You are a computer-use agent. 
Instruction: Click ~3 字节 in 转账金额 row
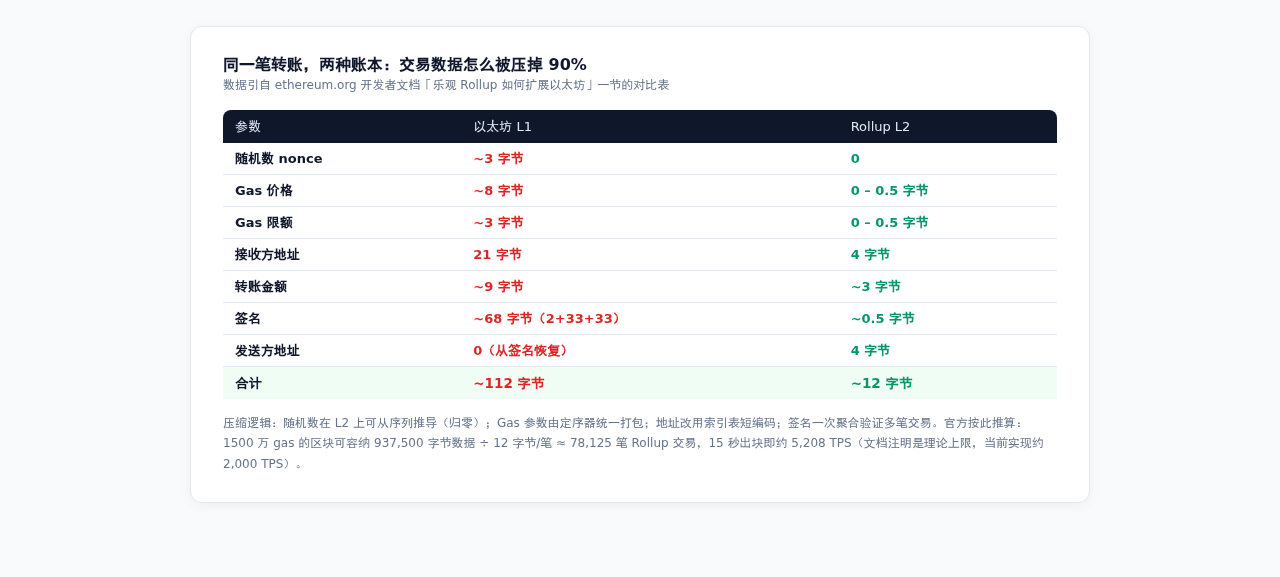pyautogui.click(x=875, y=287)
